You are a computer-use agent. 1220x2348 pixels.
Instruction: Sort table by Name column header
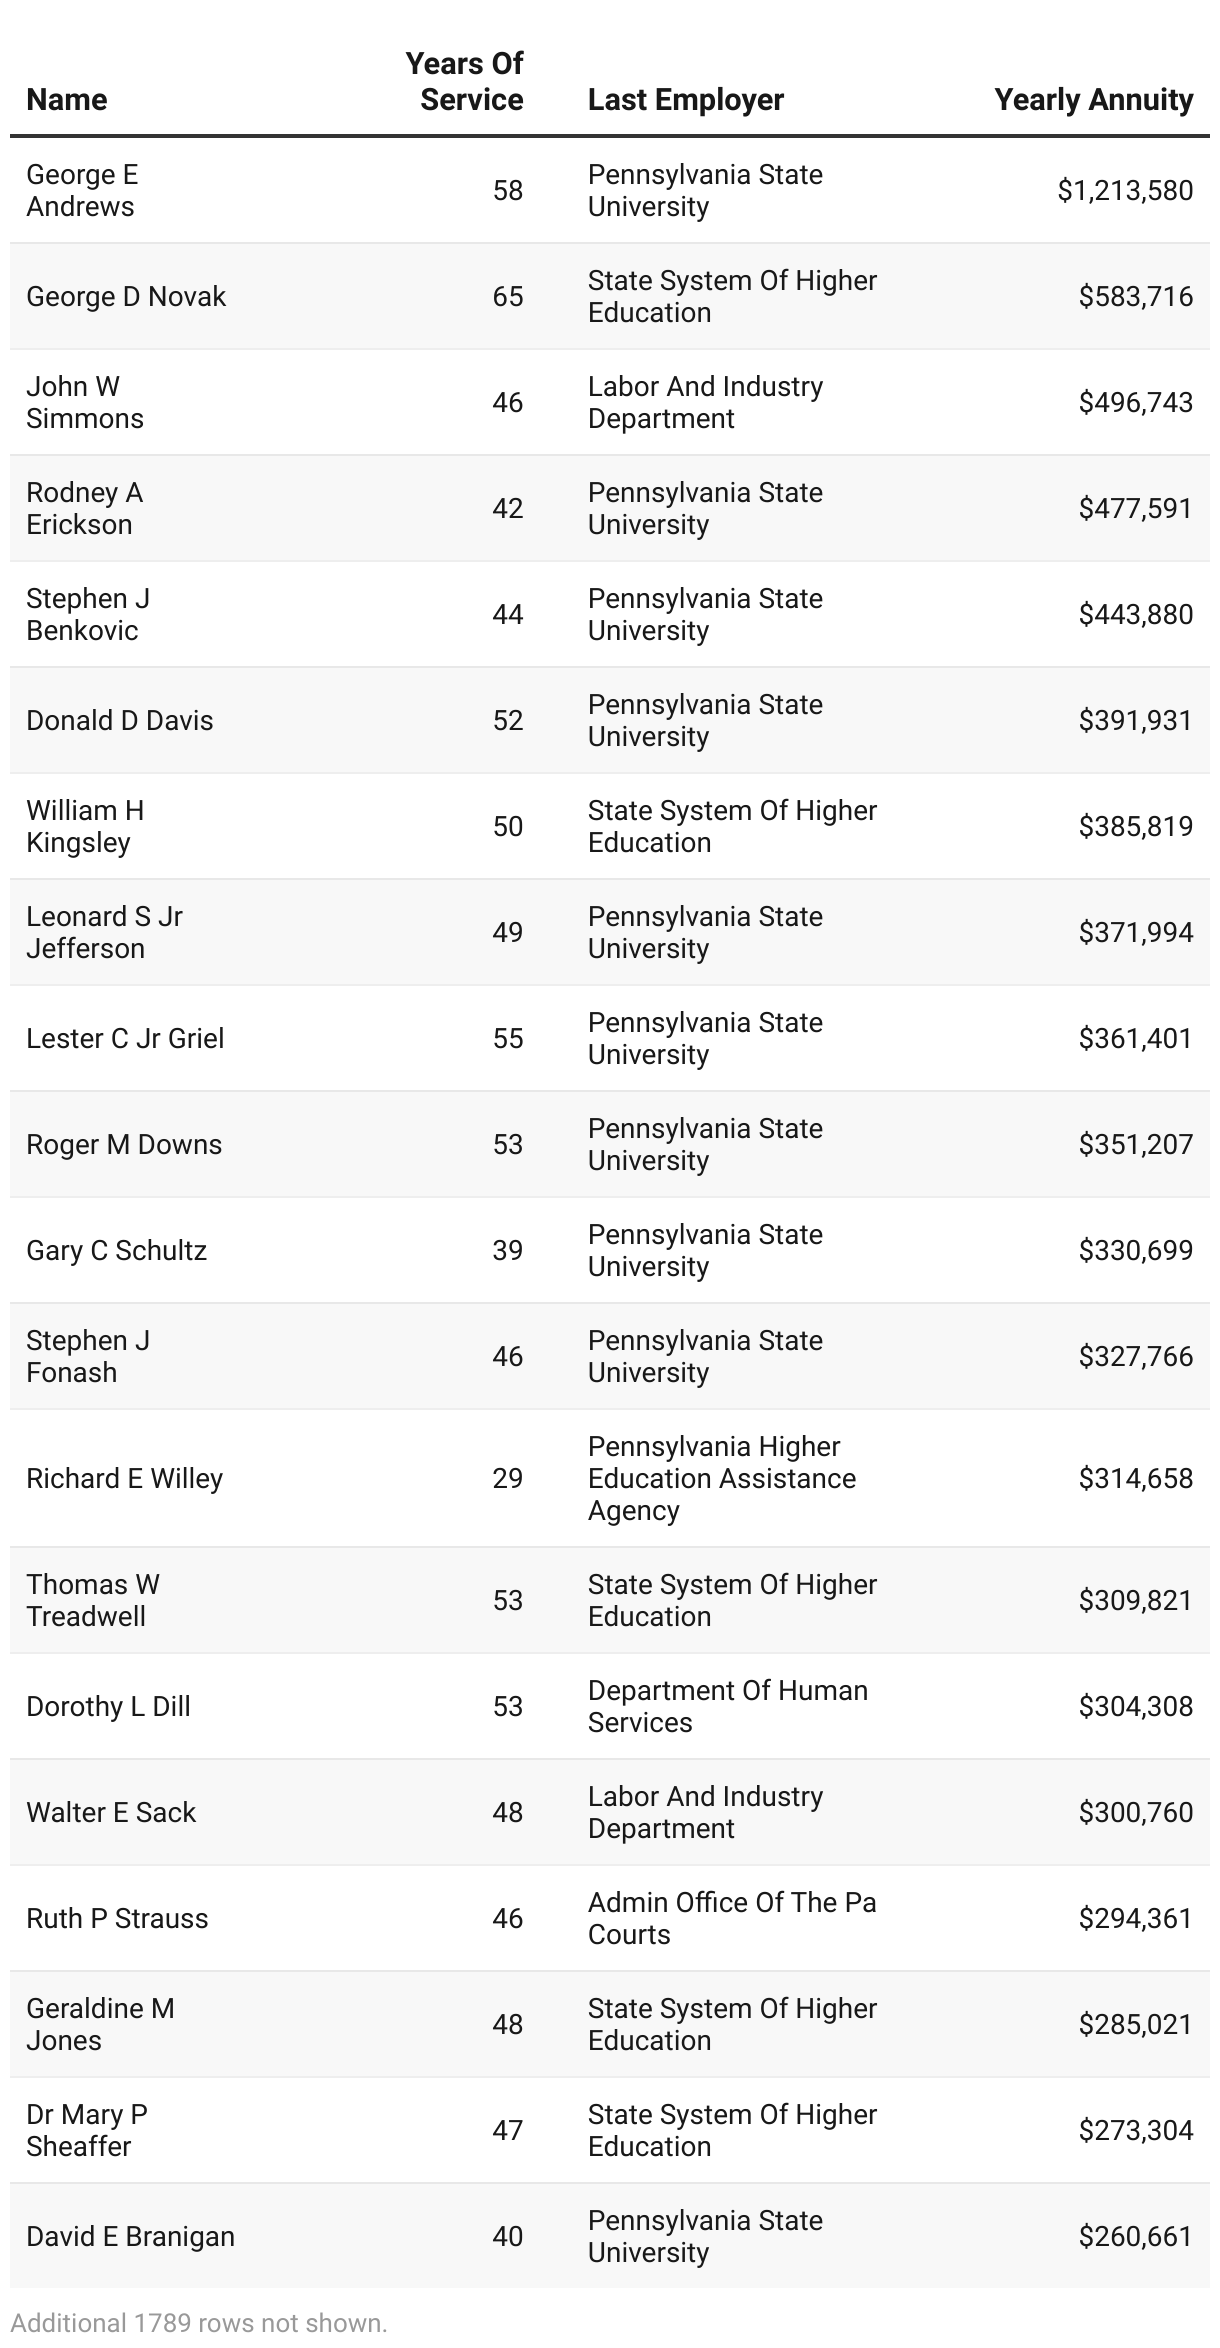pyautogui.click(x=67, y=100)
